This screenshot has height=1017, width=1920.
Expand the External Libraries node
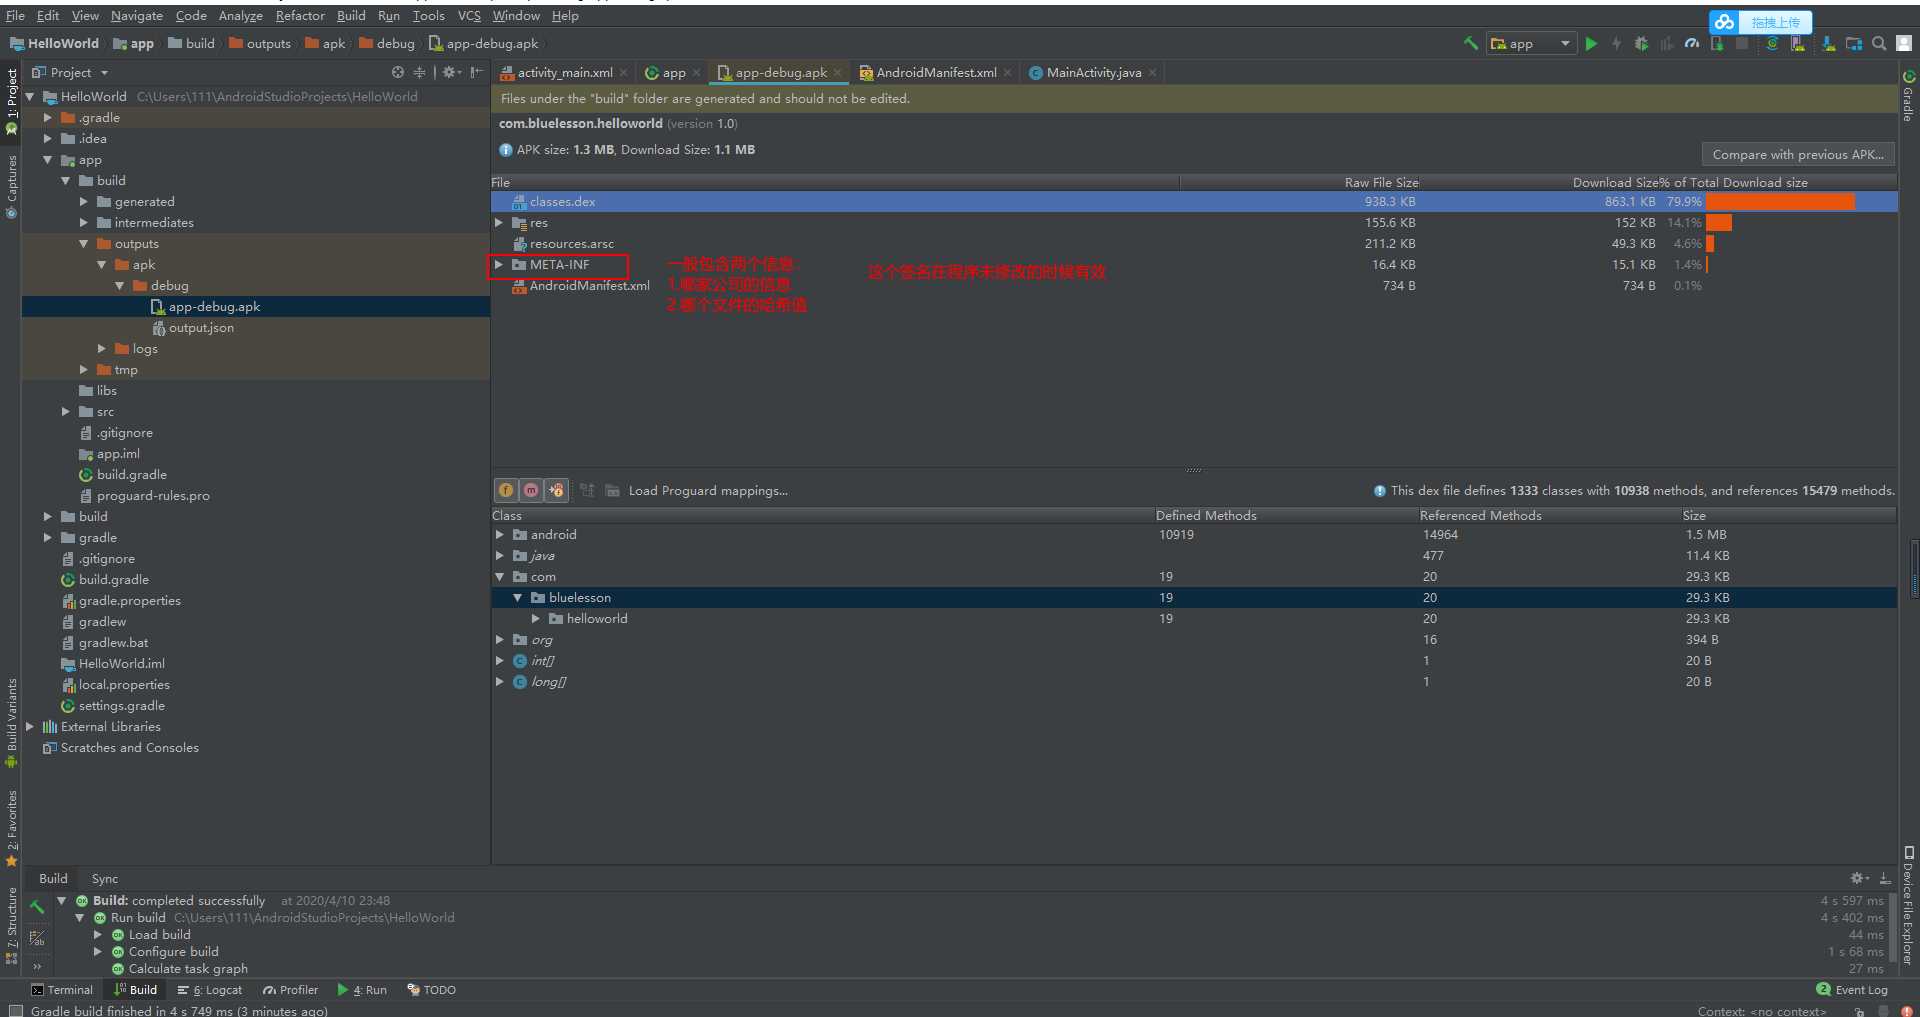[x=30, y=726]
